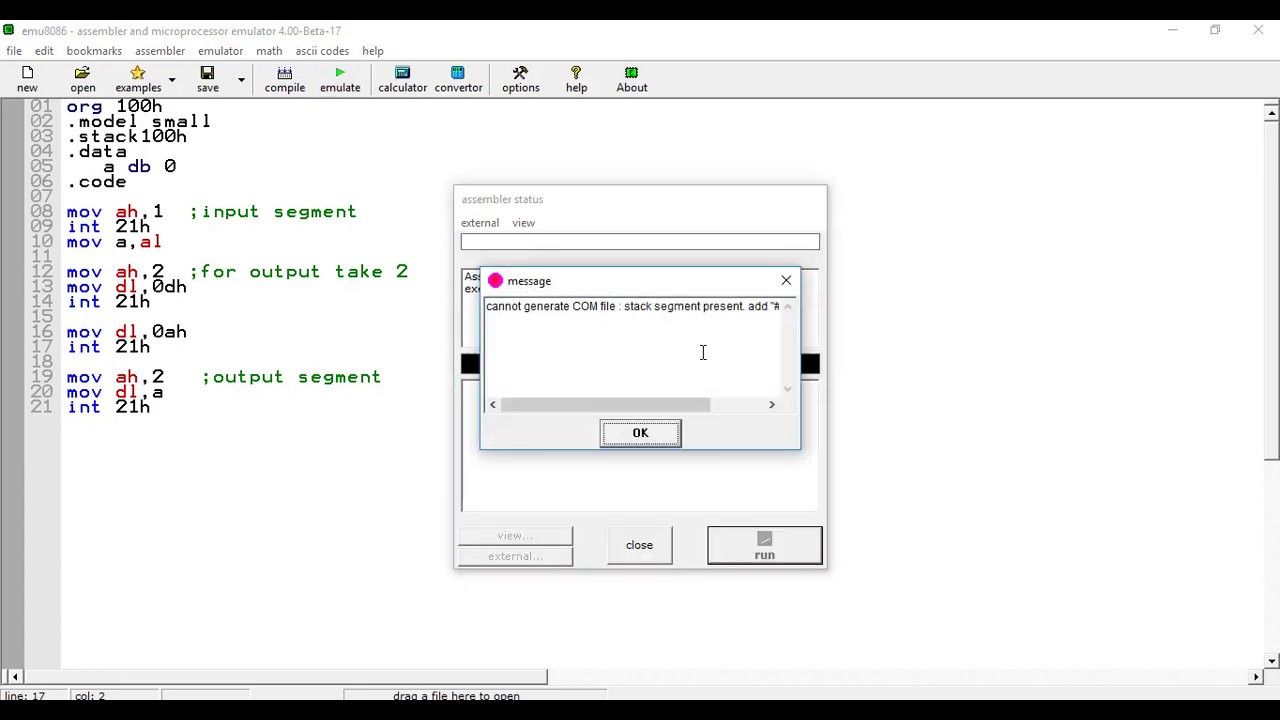The width and height of the screenshot is (1280, 720).
Task: Click close in assembler status window
Action: pyautogui.click(x=639, y=545)
